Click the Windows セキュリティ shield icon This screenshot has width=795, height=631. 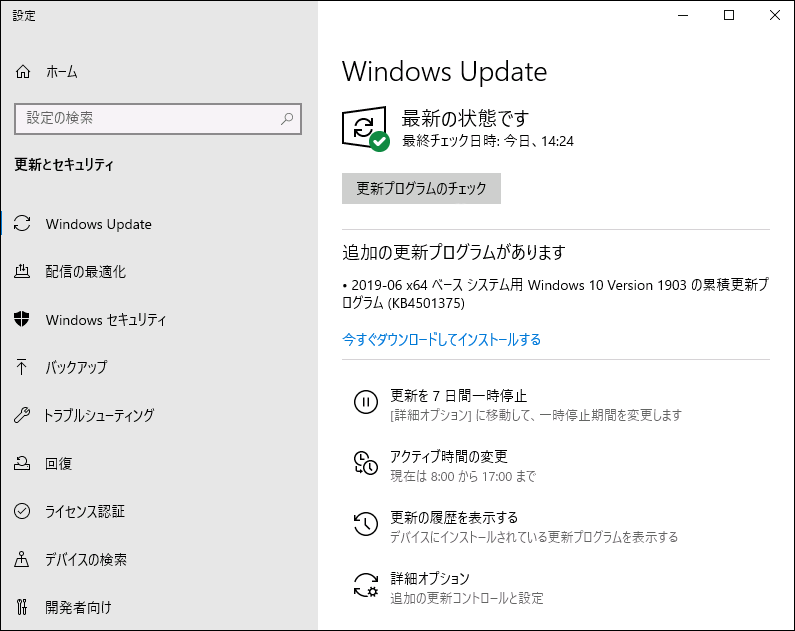22,319
